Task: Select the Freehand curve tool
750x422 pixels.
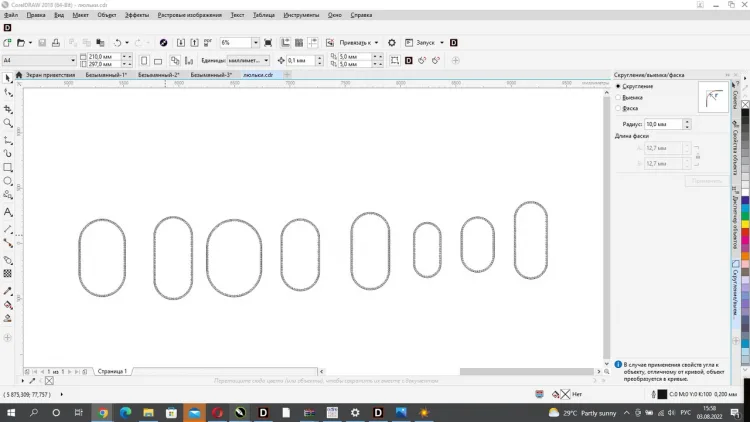Action: [x=8, y=140]
